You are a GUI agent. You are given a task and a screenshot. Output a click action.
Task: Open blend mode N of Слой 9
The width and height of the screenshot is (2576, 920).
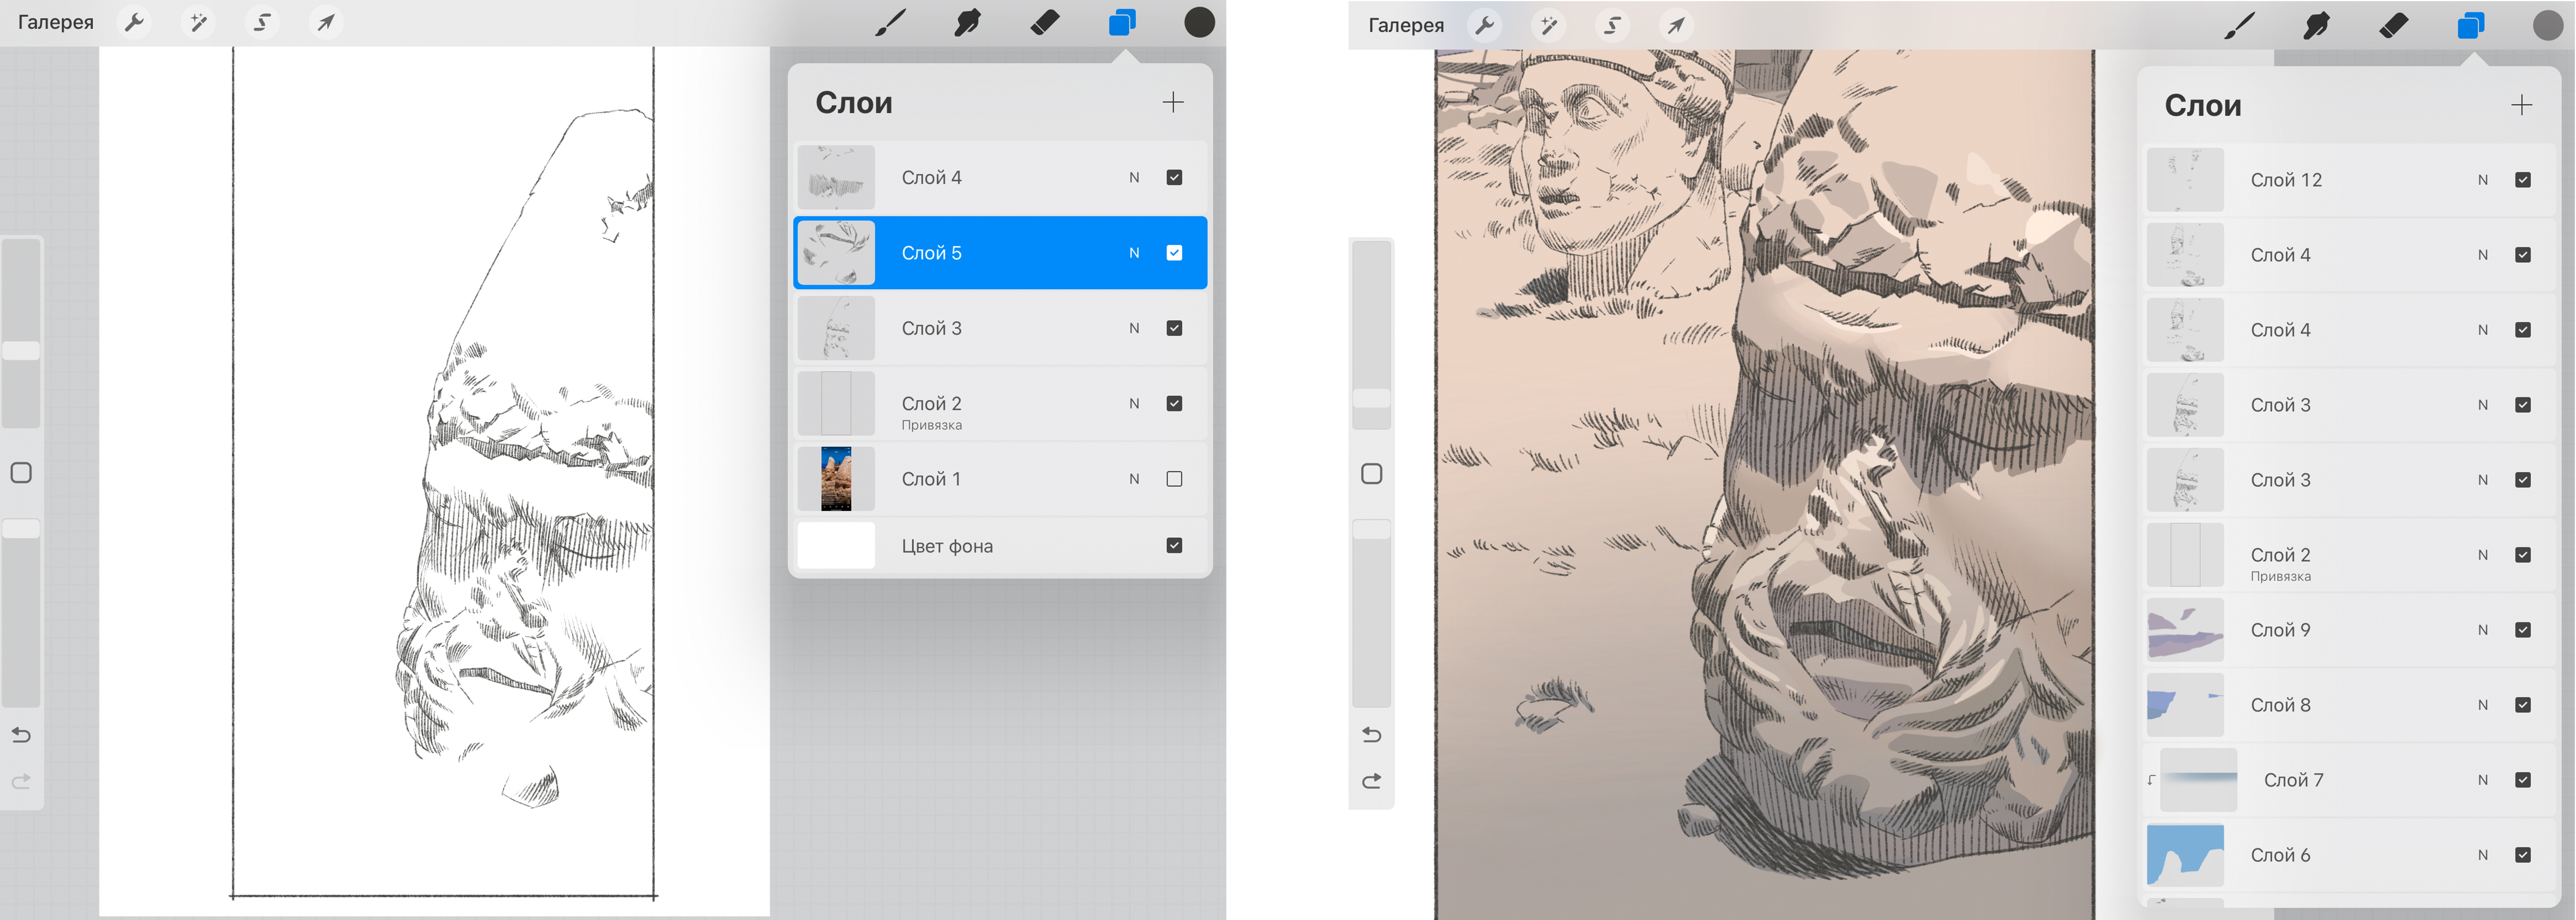pyautogui.click(x=2482, y=630)
